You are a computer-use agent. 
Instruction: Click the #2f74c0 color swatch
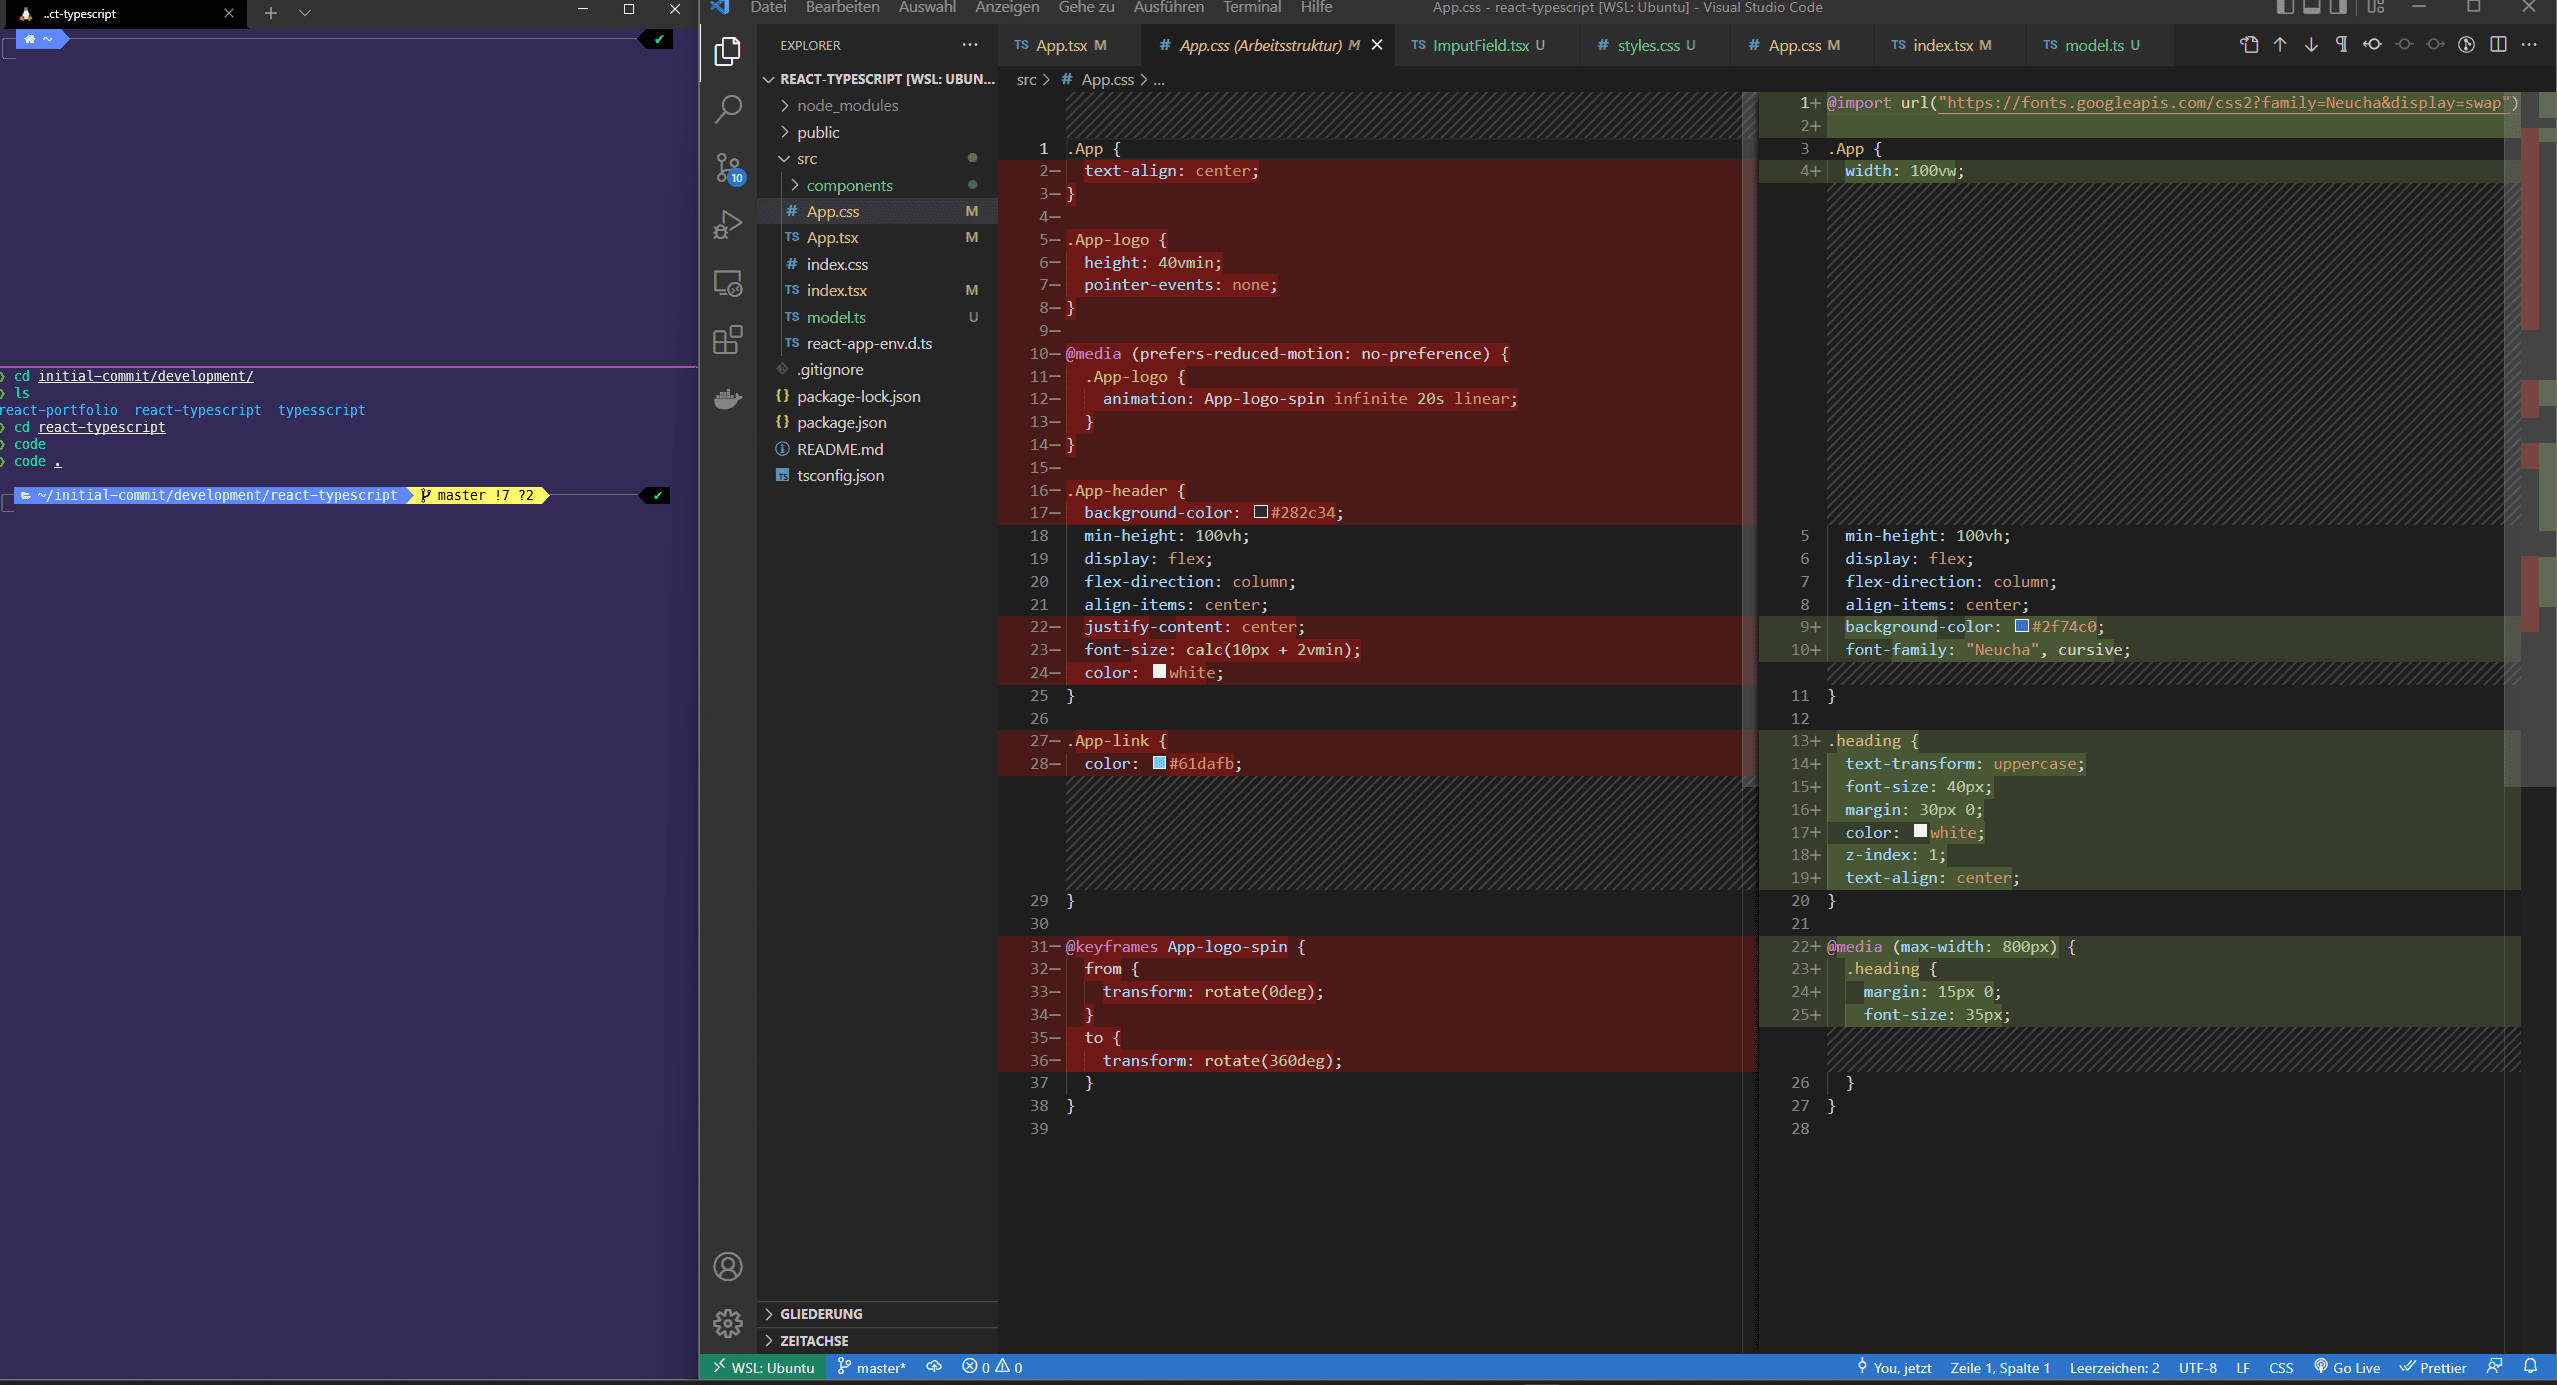(2021, 627)
